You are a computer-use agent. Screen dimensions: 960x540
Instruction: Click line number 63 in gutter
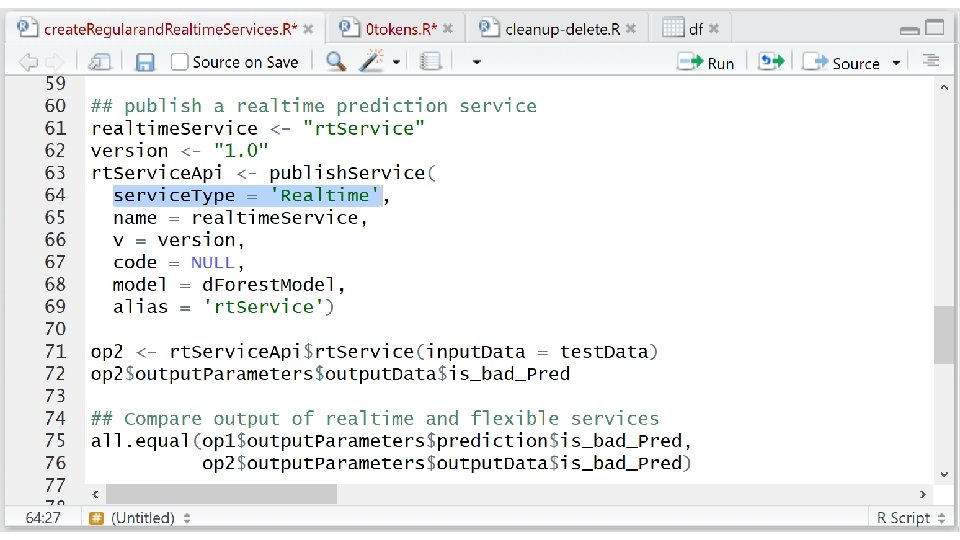55,173
